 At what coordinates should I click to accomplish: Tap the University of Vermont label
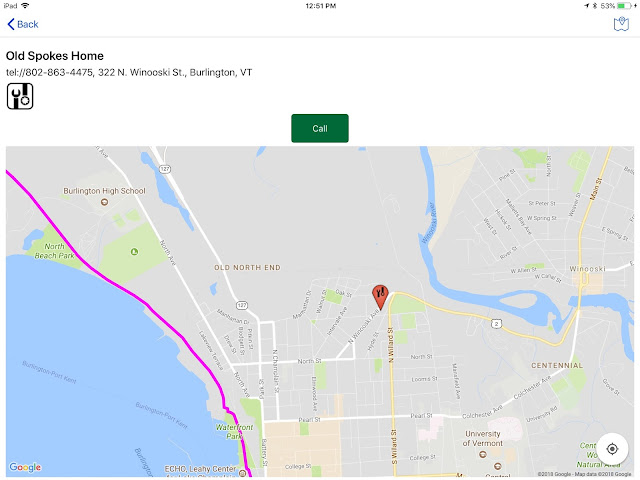click(482, 438)
